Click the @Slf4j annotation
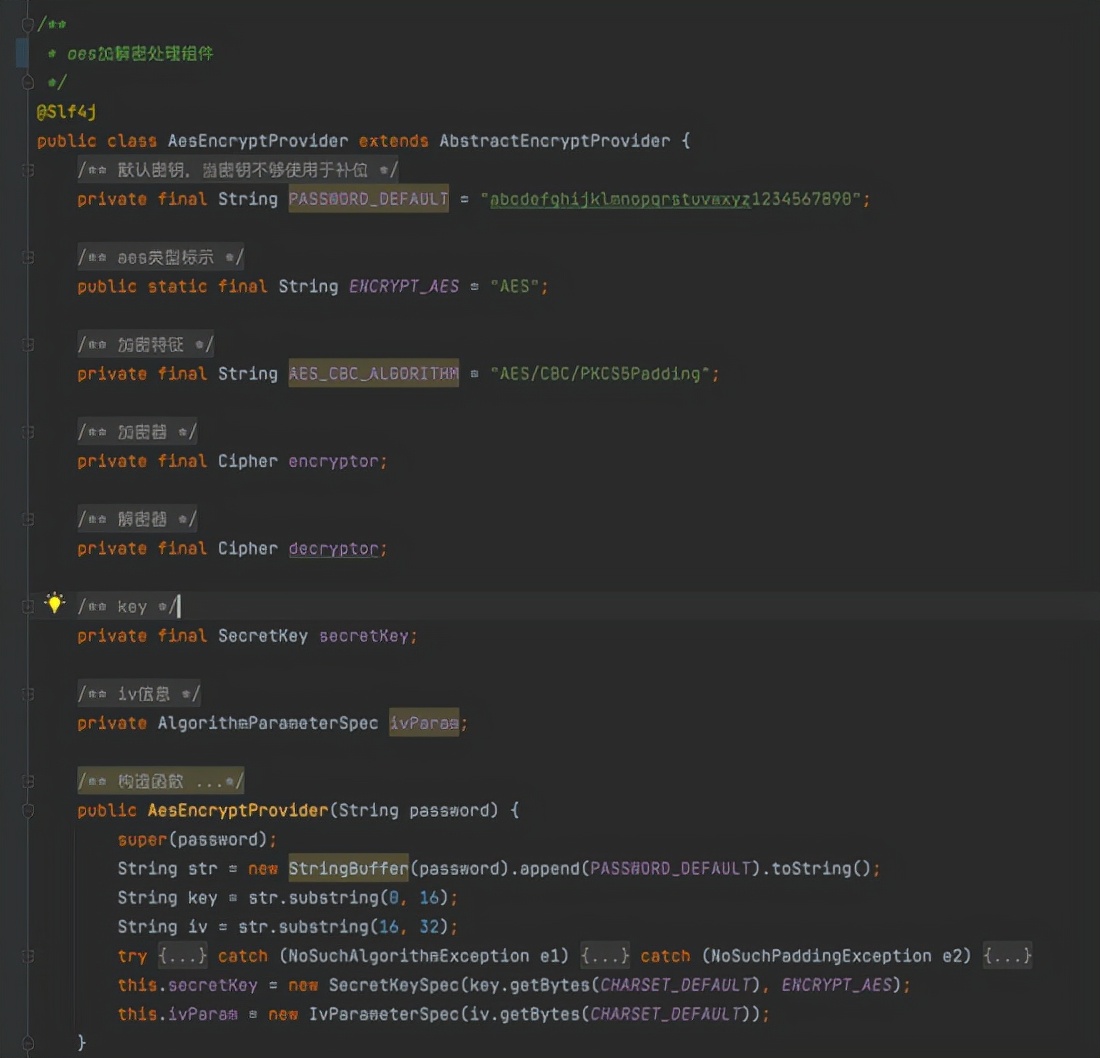 tap(66, 112)
